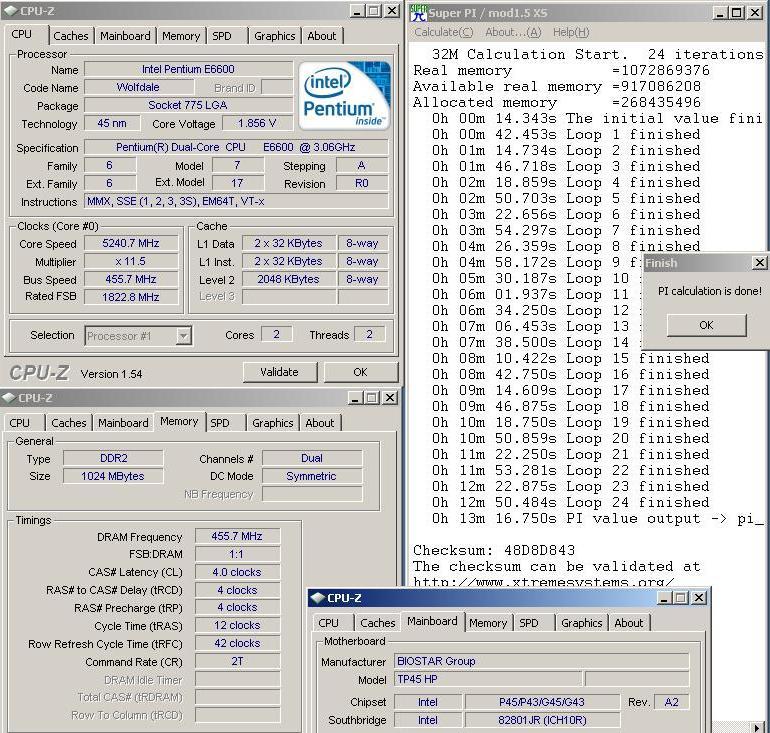Select CPU tab in the Mainboard CPU-Z window
Viewport: 770px width, 733px height.
328,623
